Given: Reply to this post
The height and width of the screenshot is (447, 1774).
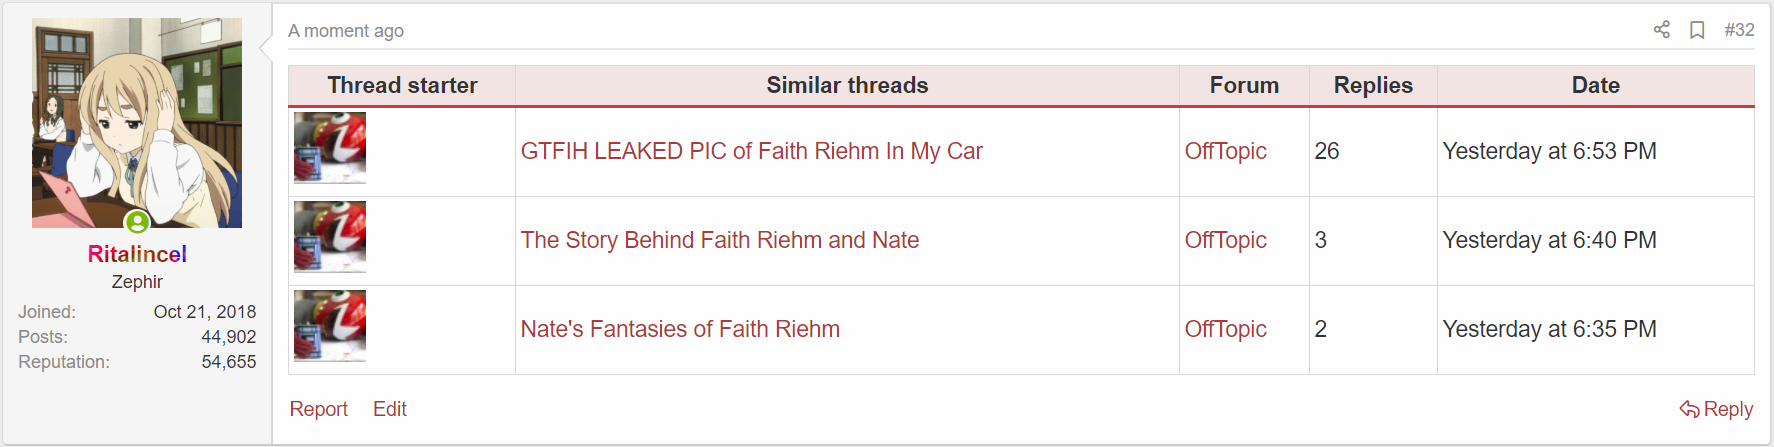Looking at the screenshot, I should (x=1717, y=409).
